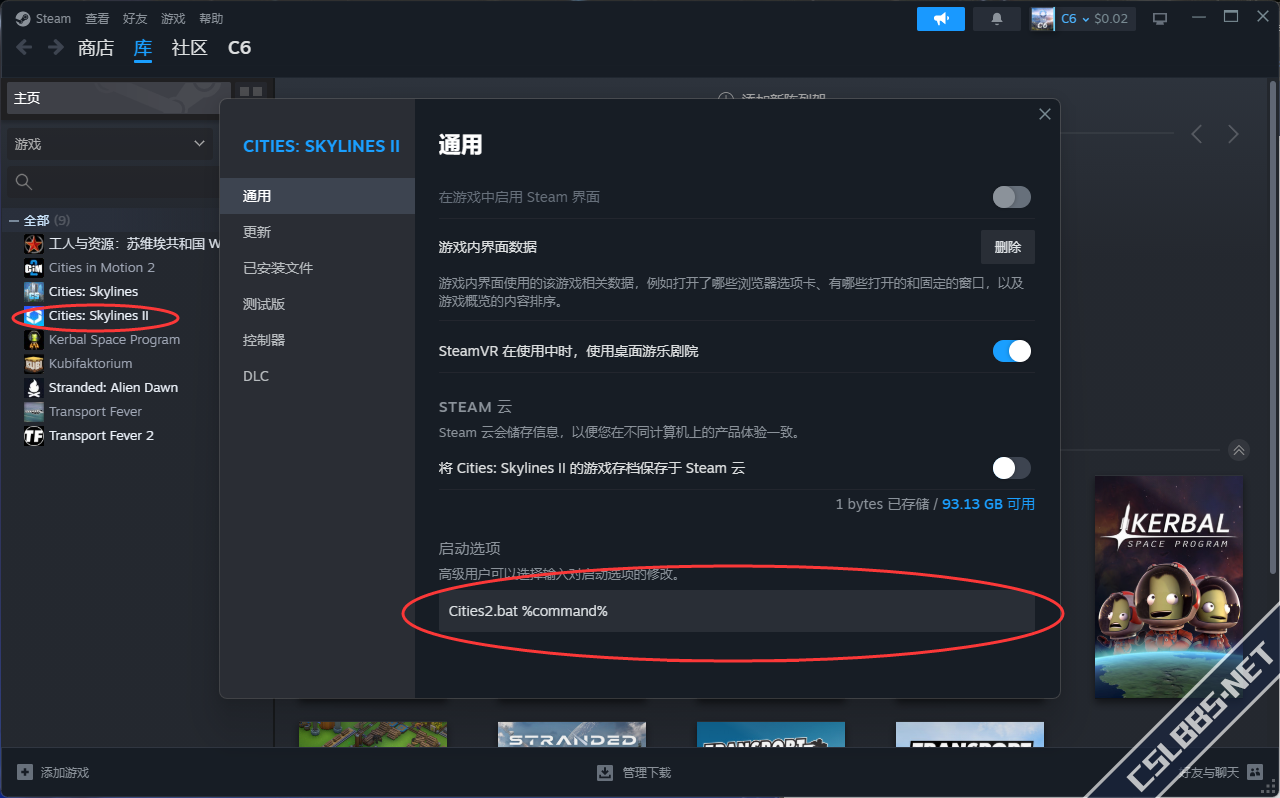Click the Big Picture display icon
This screenshot has height=798, width=1280.
tap(1160, 19)
